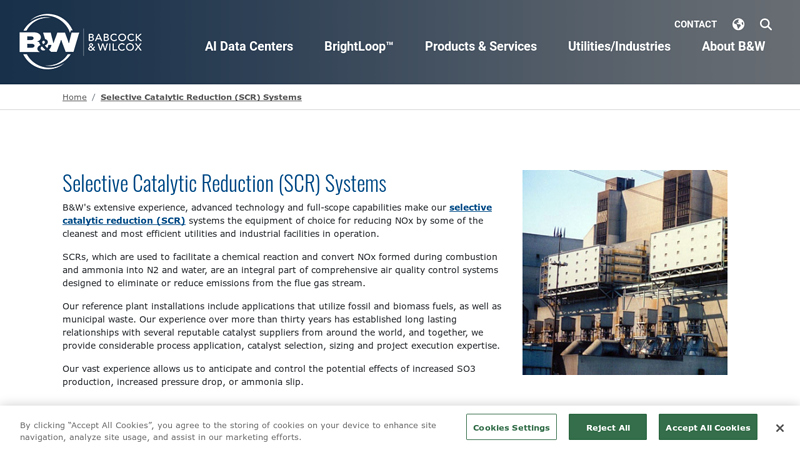800x450 pixels.
Task: Accept All Cookies
Action: click(x=708, y=427)
